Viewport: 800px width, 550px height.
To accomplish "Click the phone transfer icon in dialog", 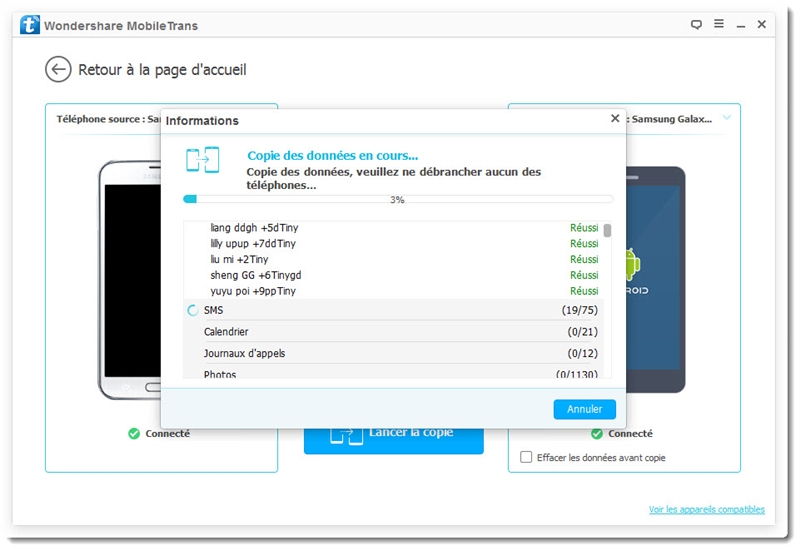I will pos(203,160).
